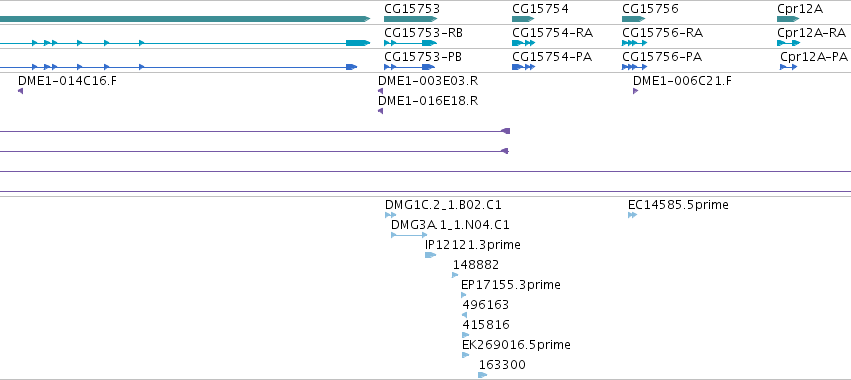Click the IP12121.3prime EST glyph
This screenshot has height=380, width=851.
[x=430, y=255]
